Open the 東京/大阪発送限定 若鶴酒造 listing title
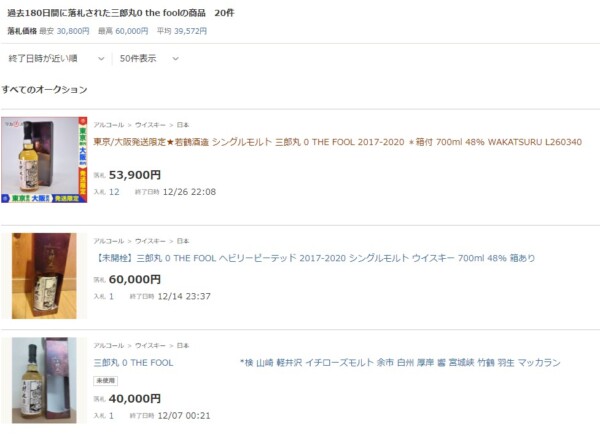This screenshot has height=437, width=600. pos(338,142)
